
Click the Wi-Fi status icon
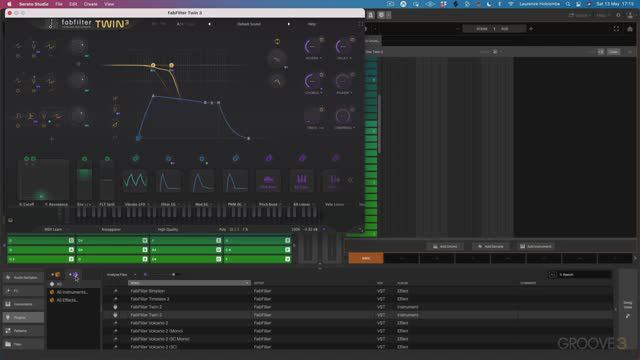(511, 4)
